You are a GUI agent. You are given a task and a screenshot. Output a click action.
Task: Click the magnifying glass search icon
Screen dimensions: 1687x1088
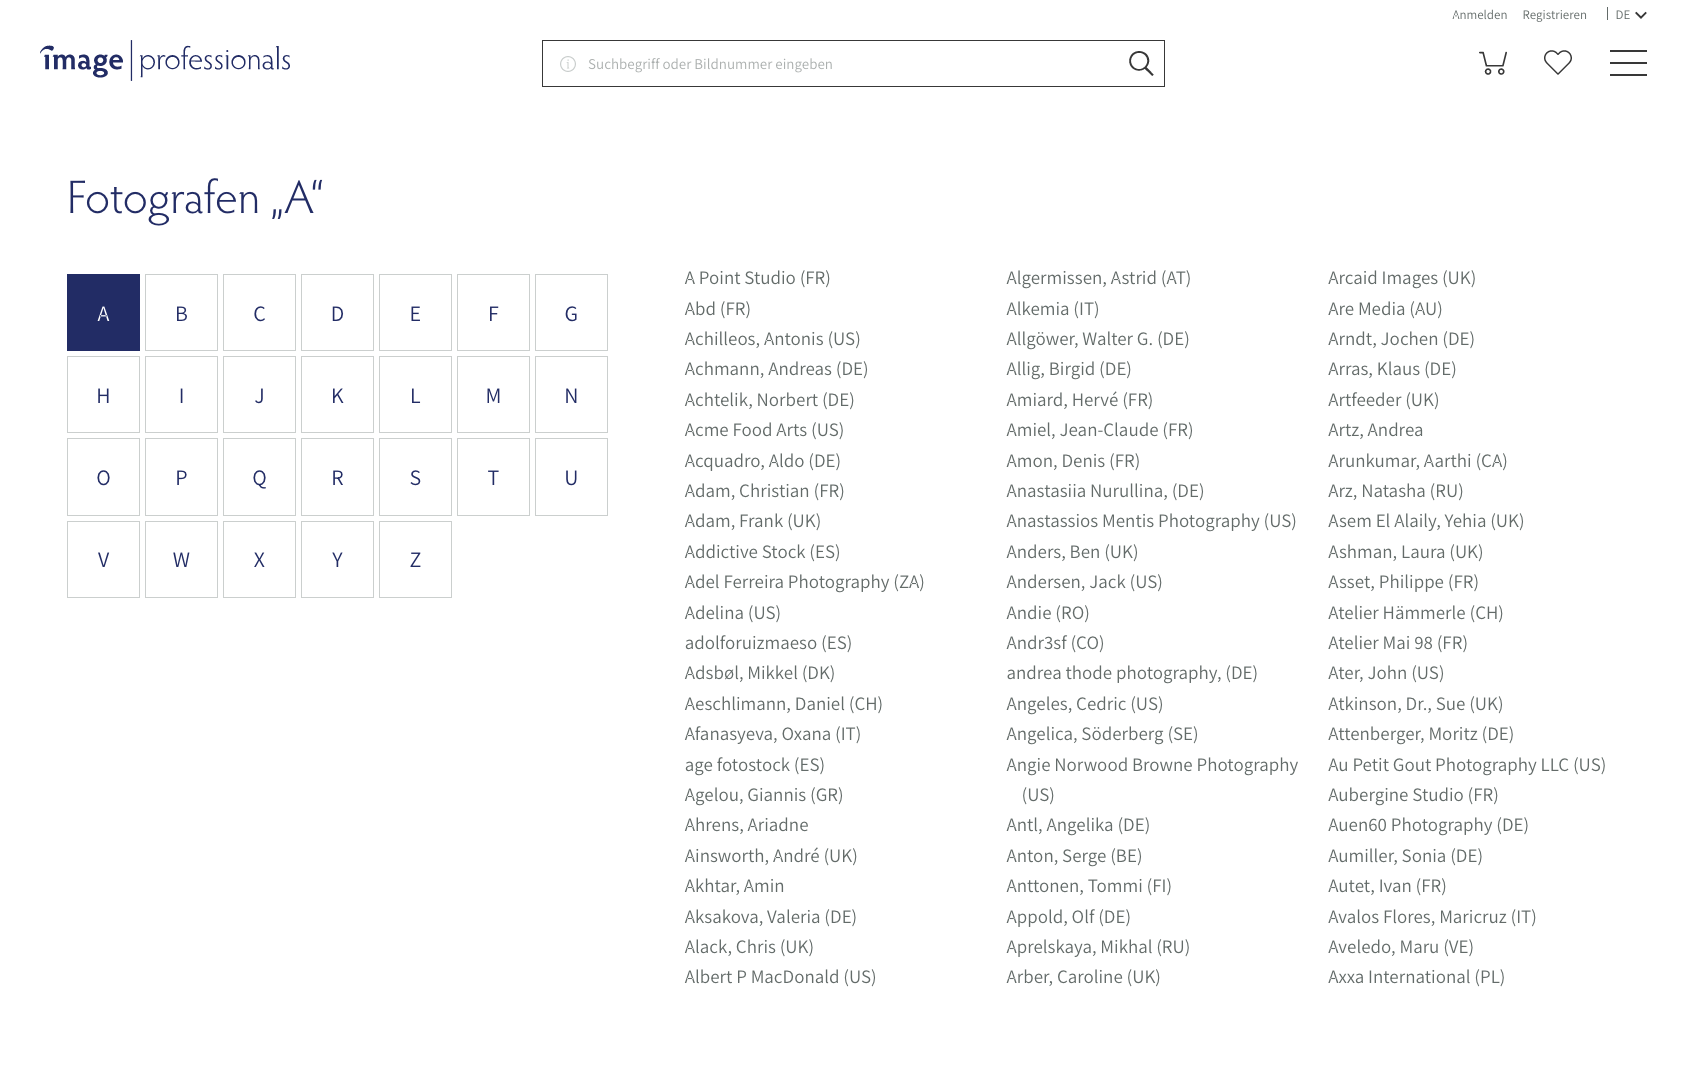1140,64
